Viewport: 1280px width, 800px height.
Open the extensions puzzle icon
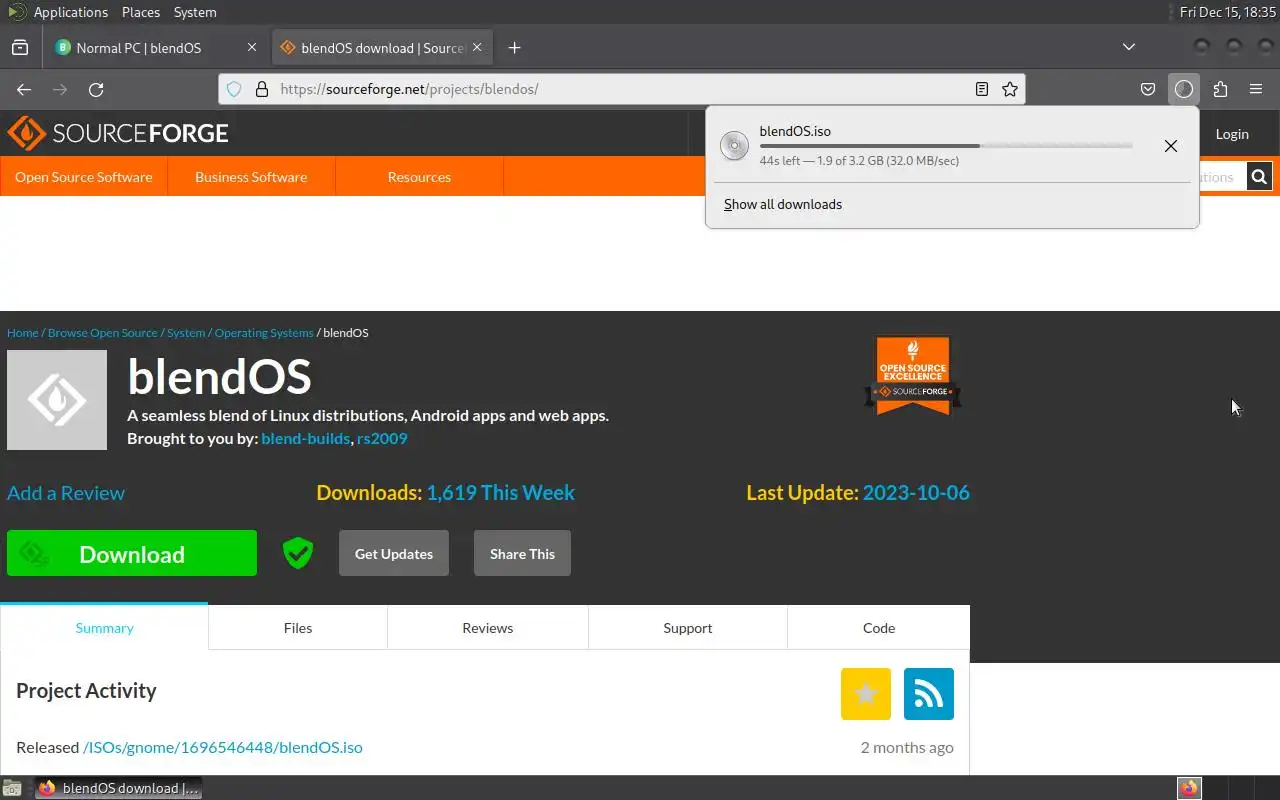[1220, 89]
